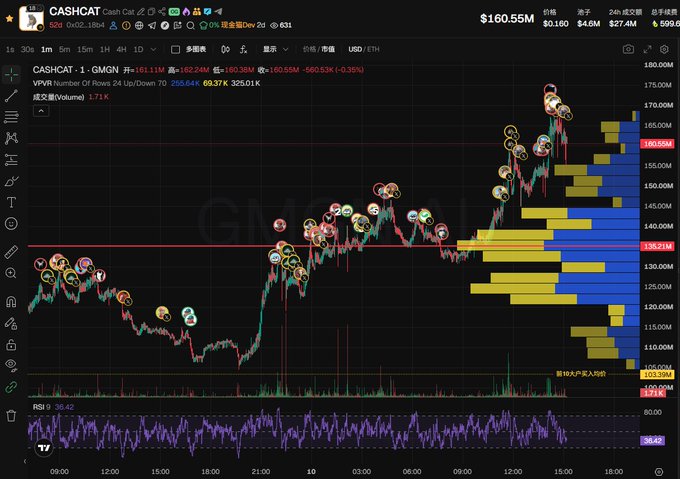Select the 1s timeframe
The image size is (680, 479).
click(10, 49)
